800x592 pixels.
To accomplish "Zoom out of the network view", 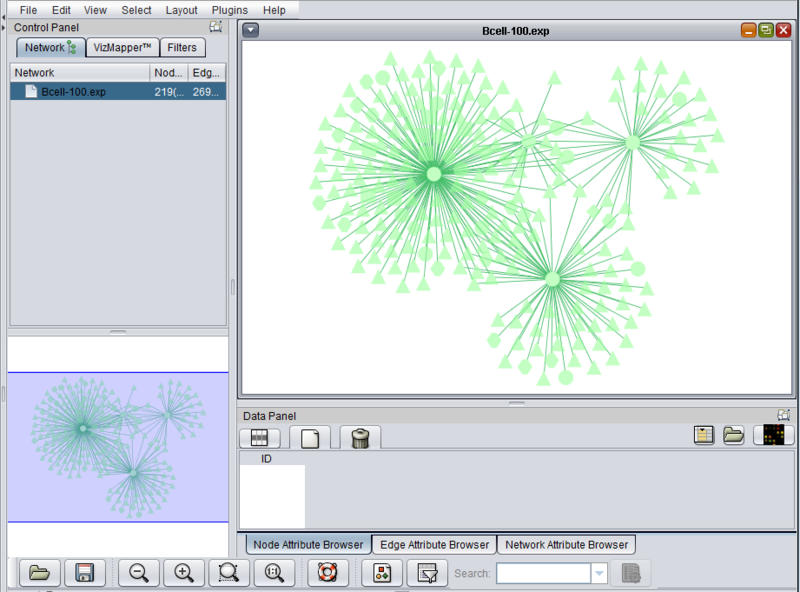I will 138,572.
